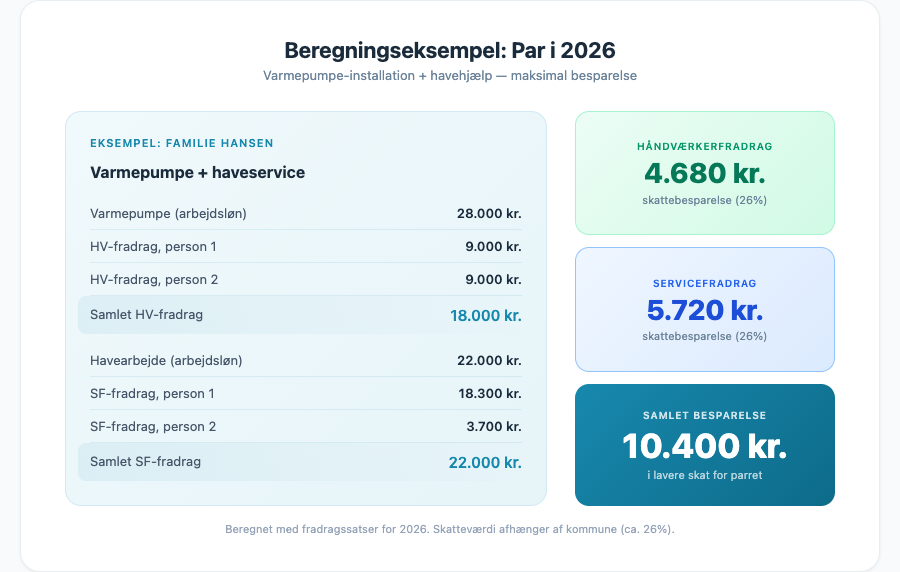Click the footnote about fradragssatser for 2026
This screenshot has height=572, width=900.
(x=449, y=528)
